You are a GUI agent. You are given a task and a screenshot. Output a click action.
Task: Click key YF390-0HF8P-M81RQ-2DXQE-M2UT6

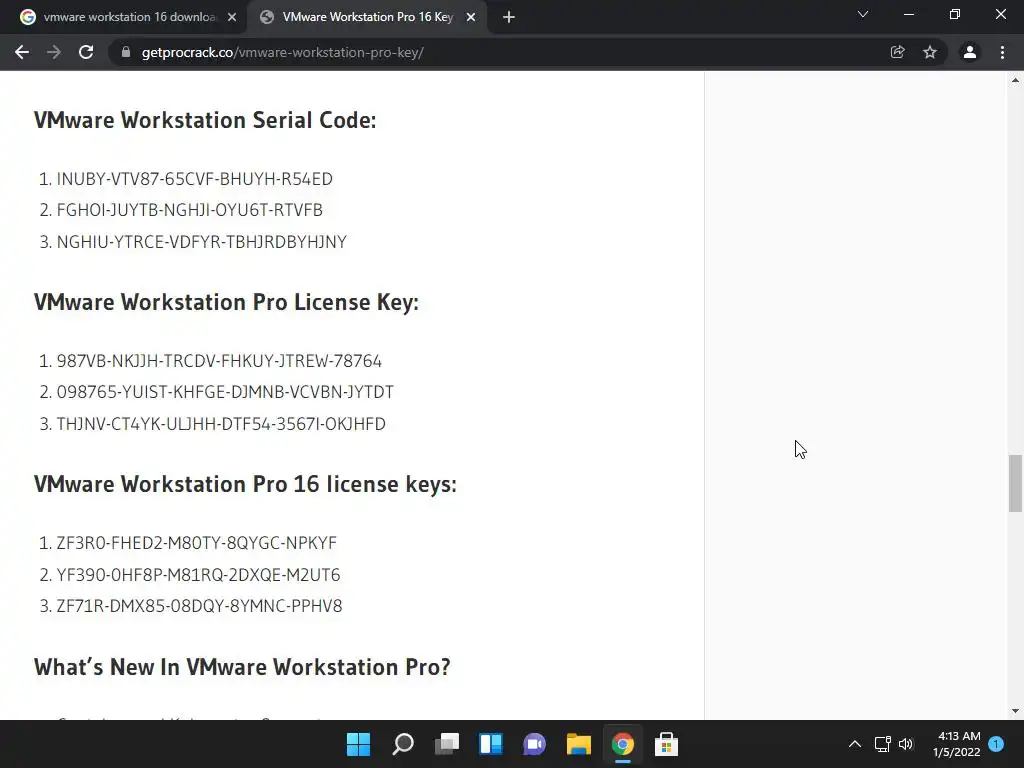[x=199, y=575]
